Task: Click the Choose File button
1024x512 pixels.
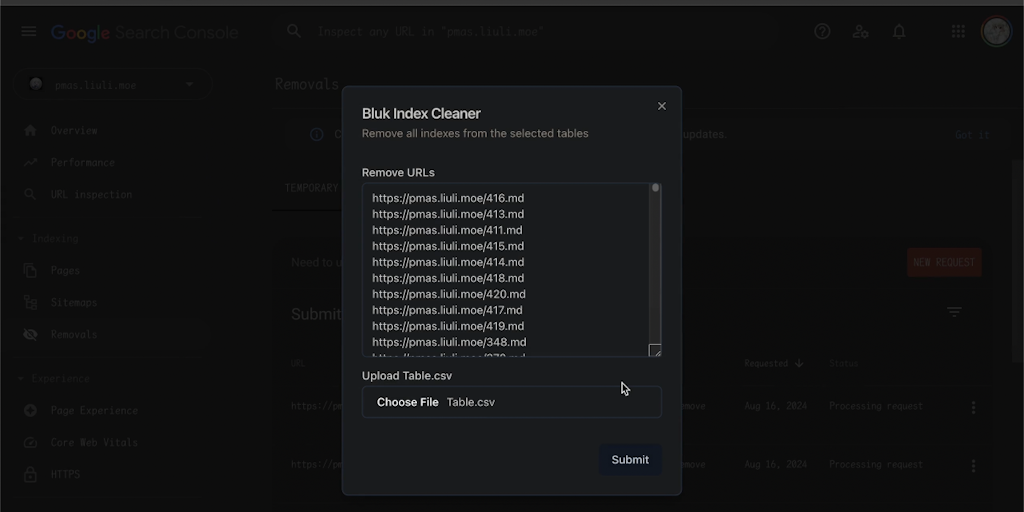Action: [407, 402]
